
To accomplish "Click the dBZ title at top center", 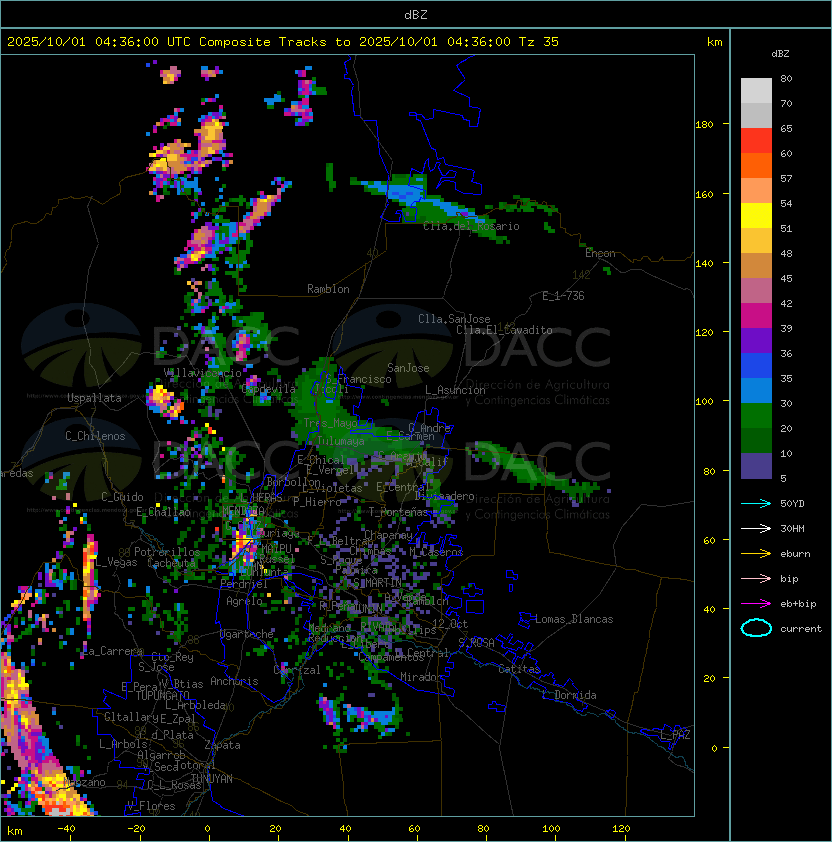I will tap(416, 14).
